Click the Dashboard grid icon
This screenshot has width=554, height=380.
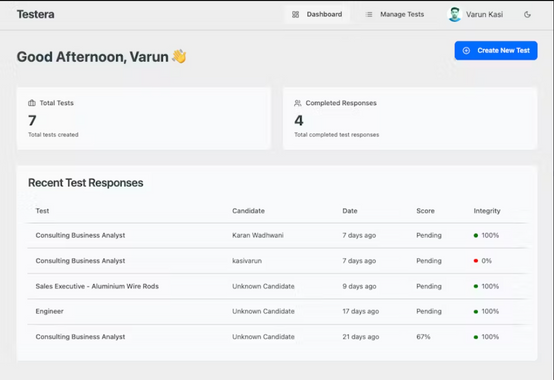tap(295, 14)
